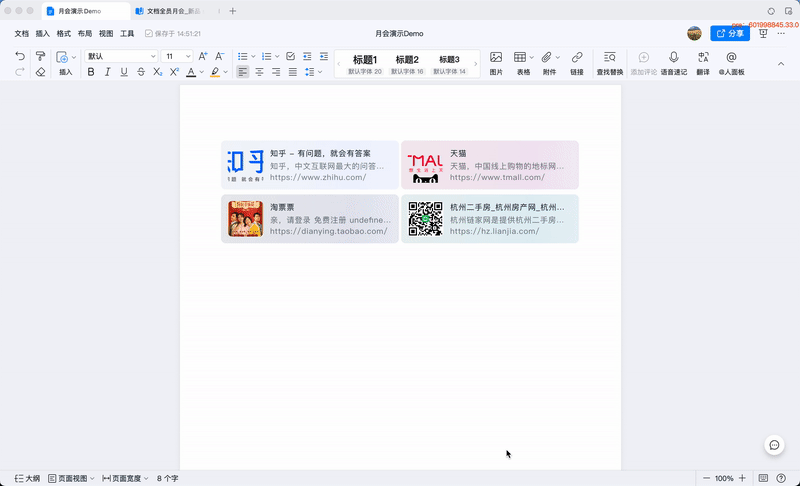The image size is (800, 486).
Task: Start presentation mode icon beside 分享
Action: 763,34
